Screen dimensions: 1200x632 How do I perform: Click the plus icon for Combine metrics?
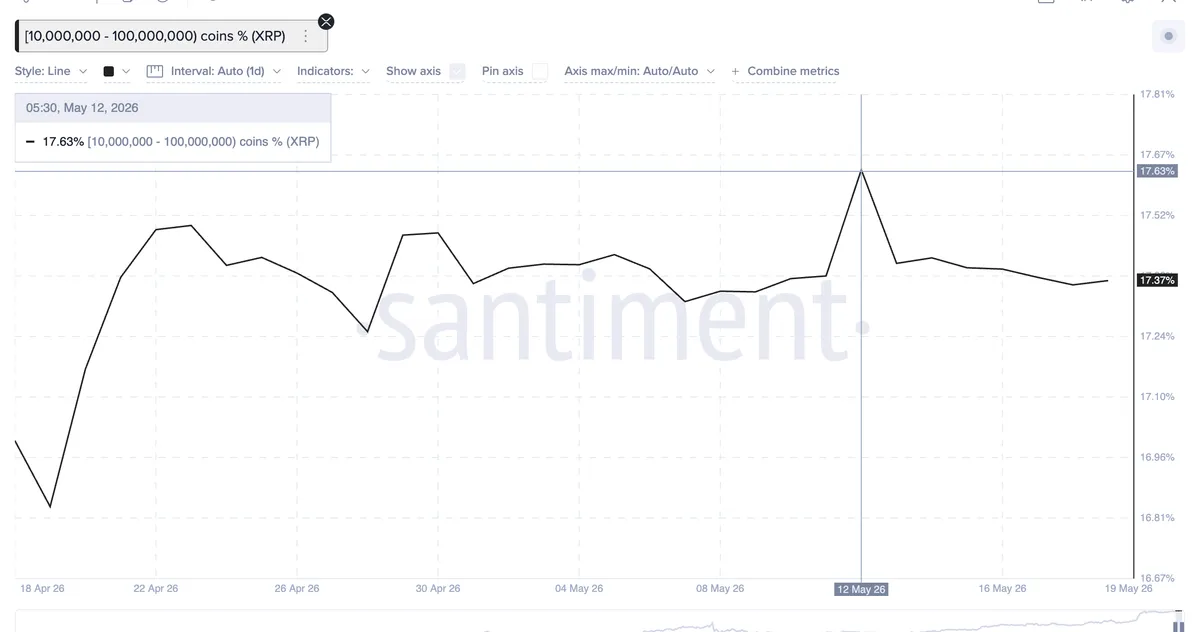[x=736, y=71]
